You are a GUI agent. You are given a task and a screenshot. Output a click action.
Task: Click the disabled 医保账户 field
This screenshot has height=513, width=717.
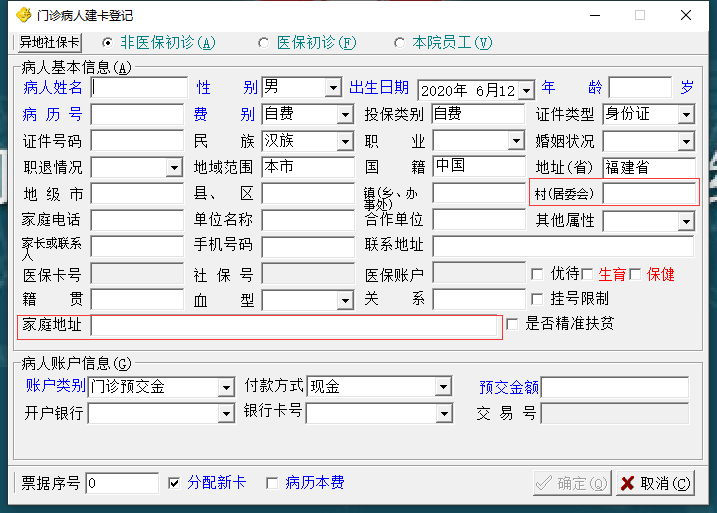(479, 273)
